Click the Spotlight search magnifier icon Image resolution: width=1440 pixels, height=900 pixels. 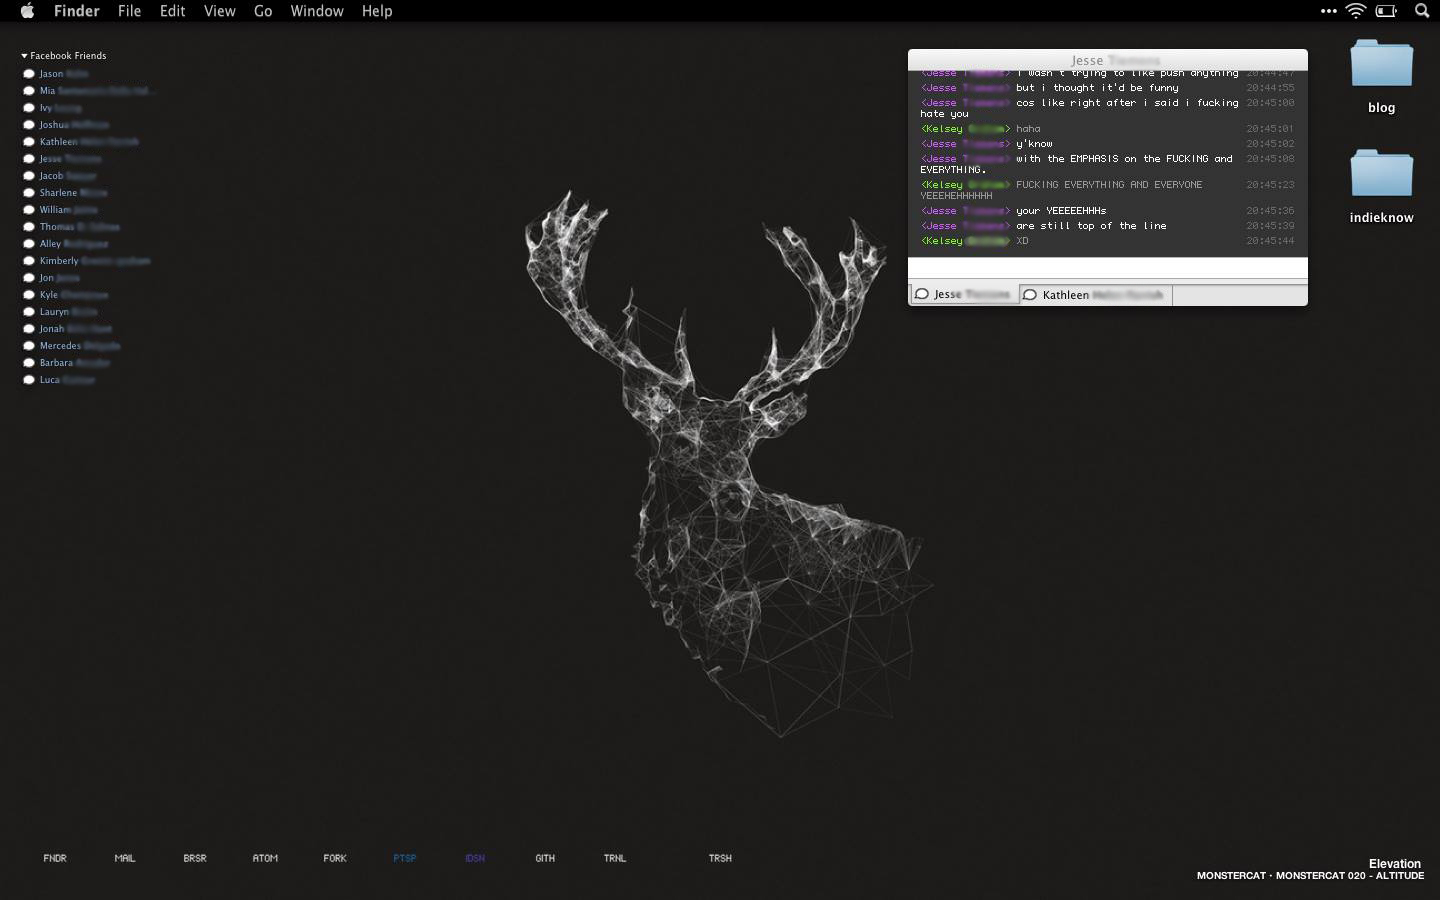click(x=1421, y=11)
